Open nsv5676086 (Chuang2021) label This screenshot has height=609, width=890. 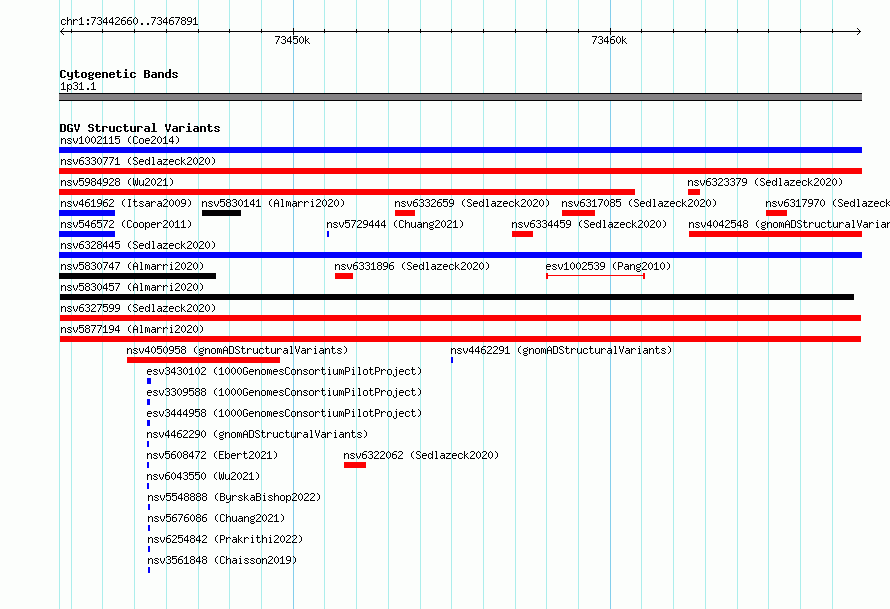click(x=216, y=518)
